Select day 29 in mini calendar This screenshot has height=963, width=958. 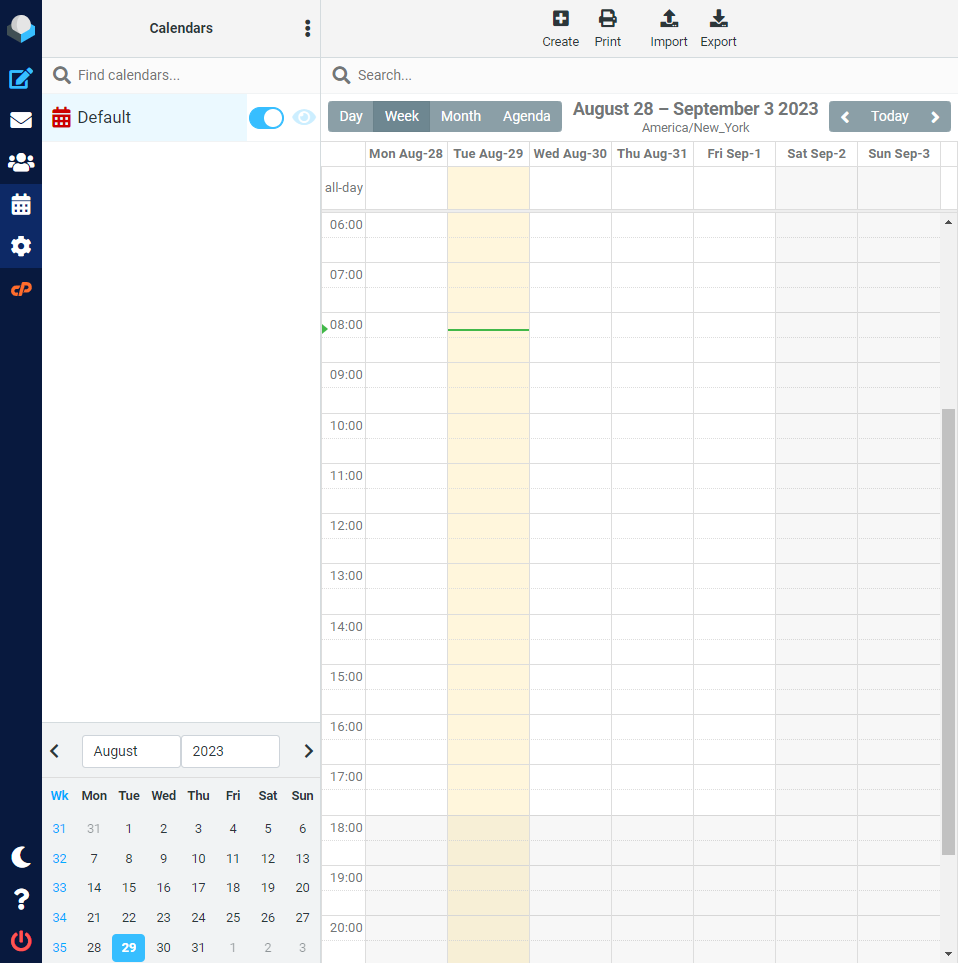point(128,948)
